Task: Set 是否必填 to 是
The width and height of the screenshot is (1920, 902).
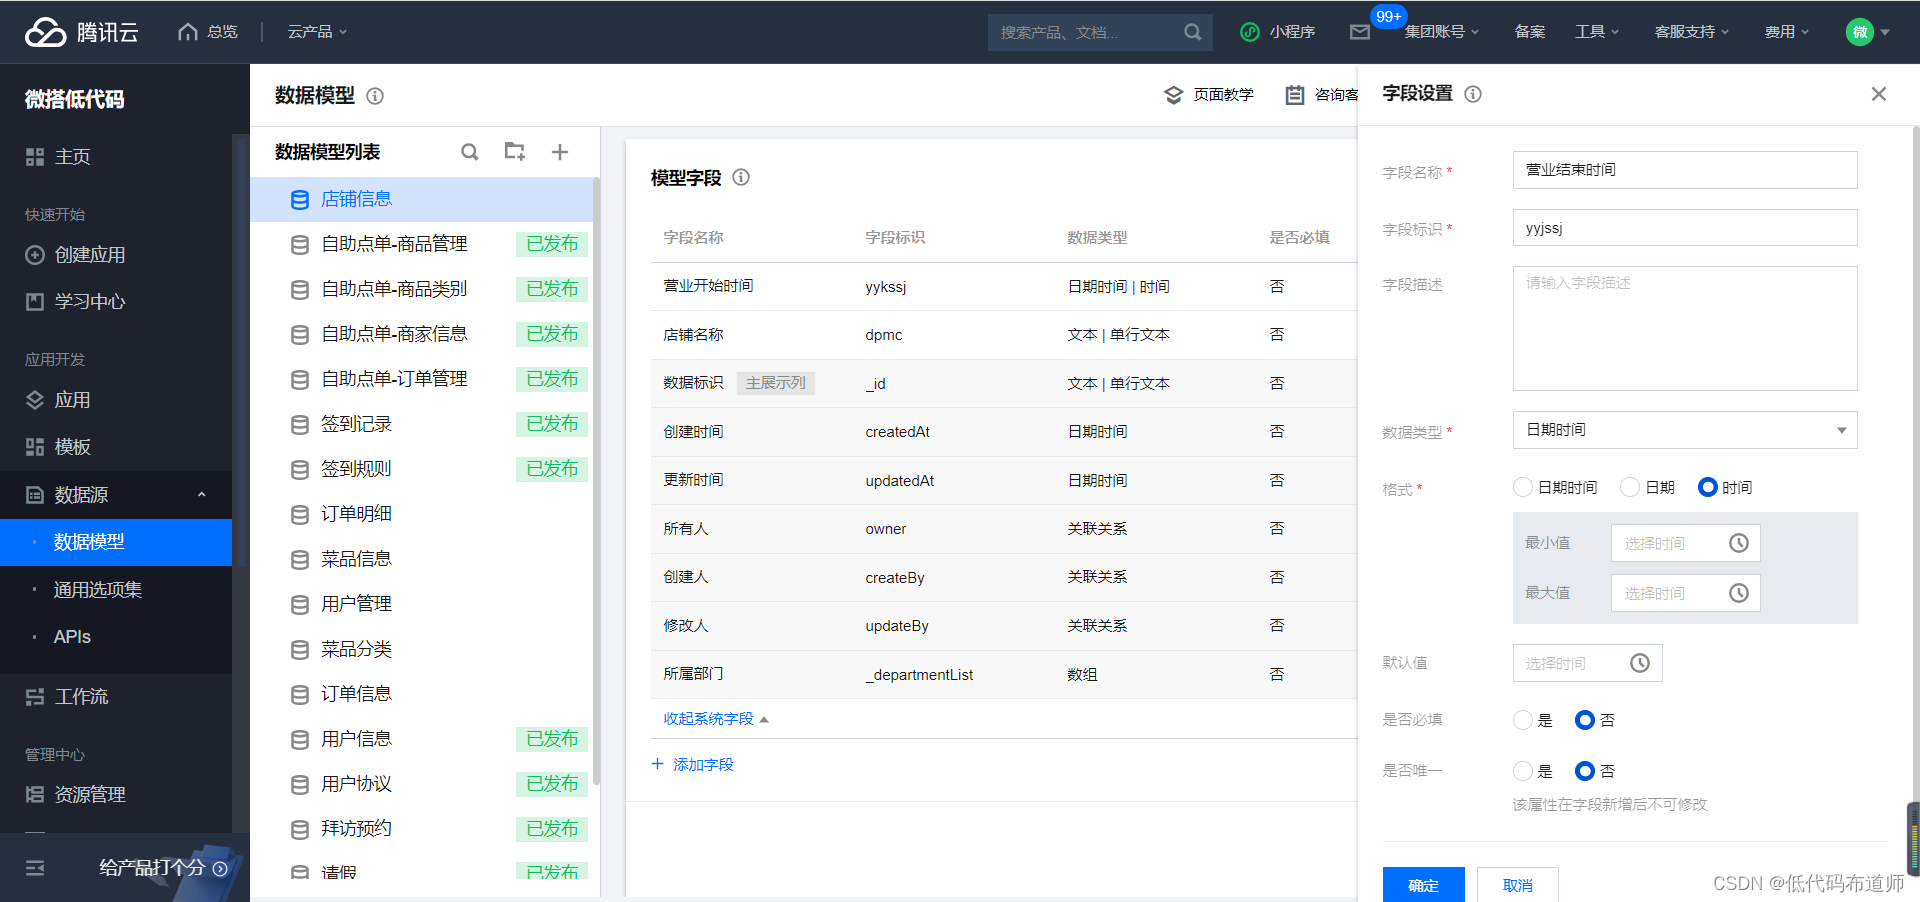Action: pos(1523,720)
